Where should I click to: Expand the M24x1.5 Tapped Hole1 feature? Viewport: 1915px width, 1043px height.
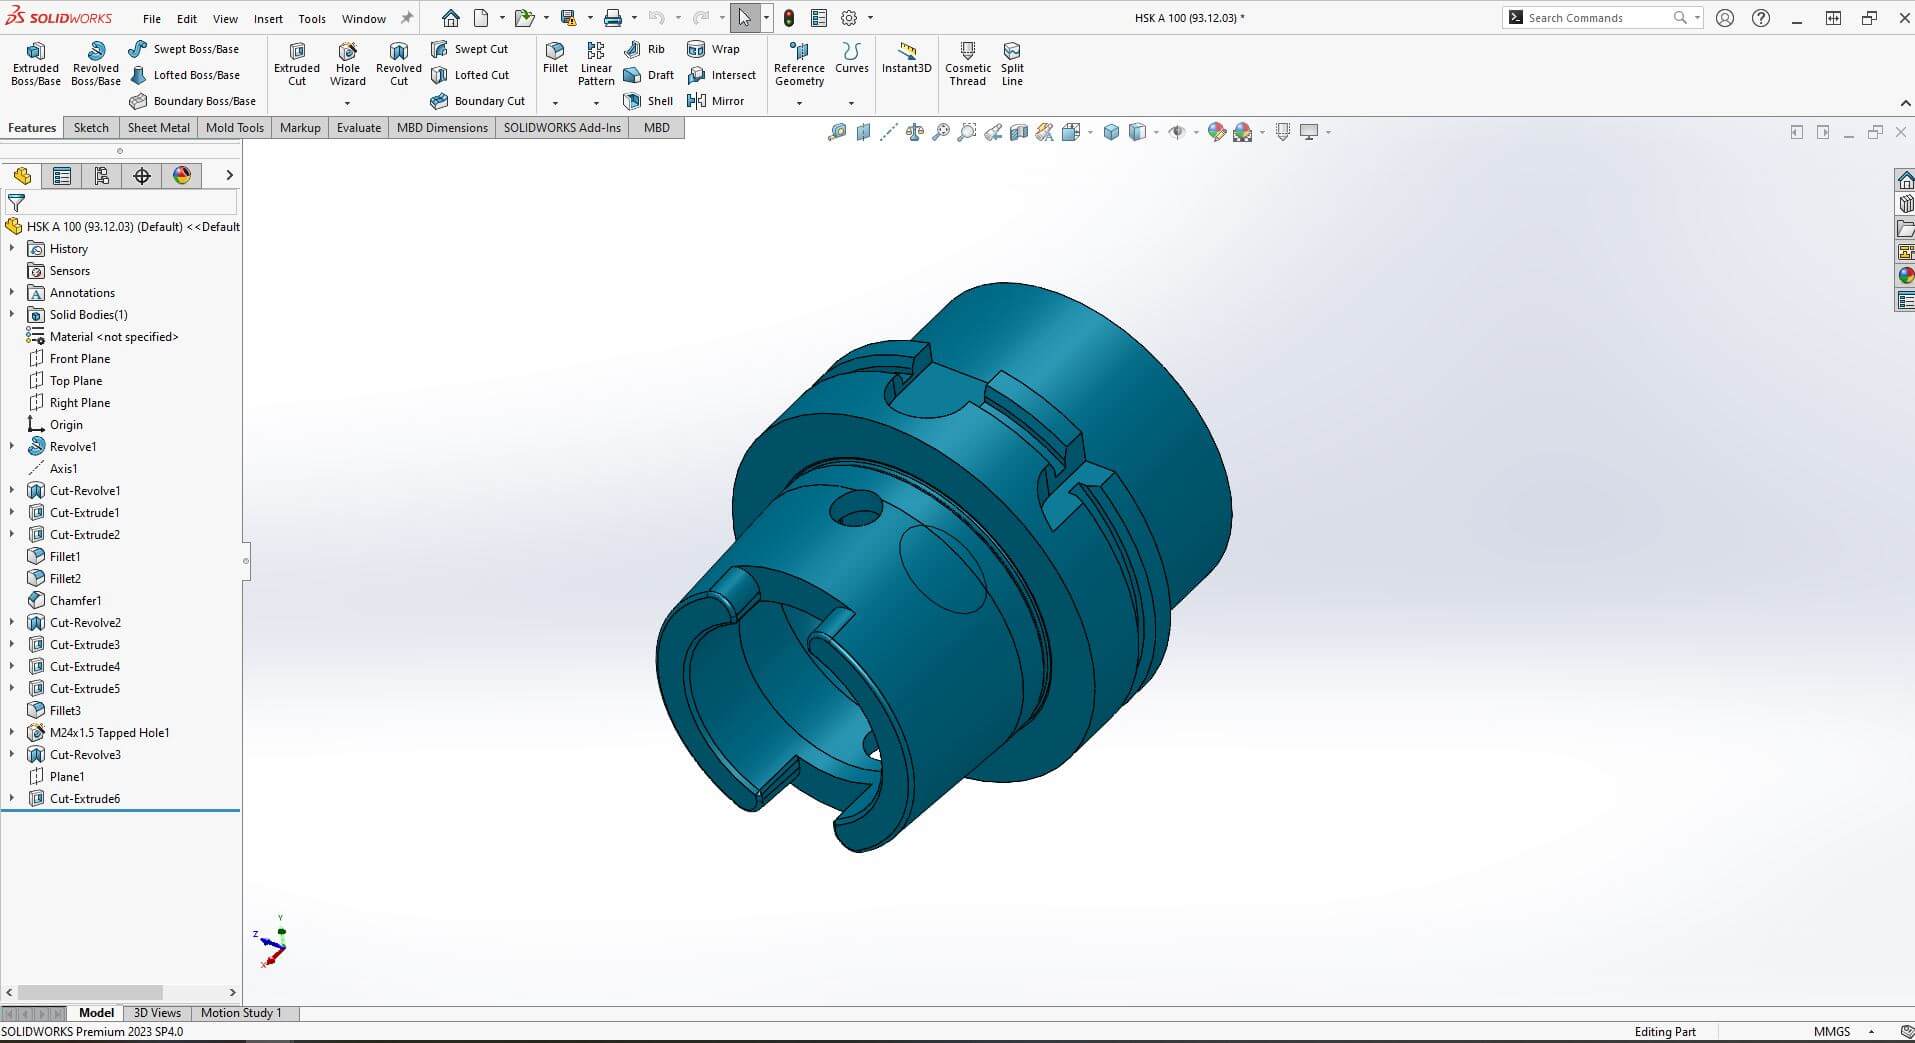click(x=12, y=733)
